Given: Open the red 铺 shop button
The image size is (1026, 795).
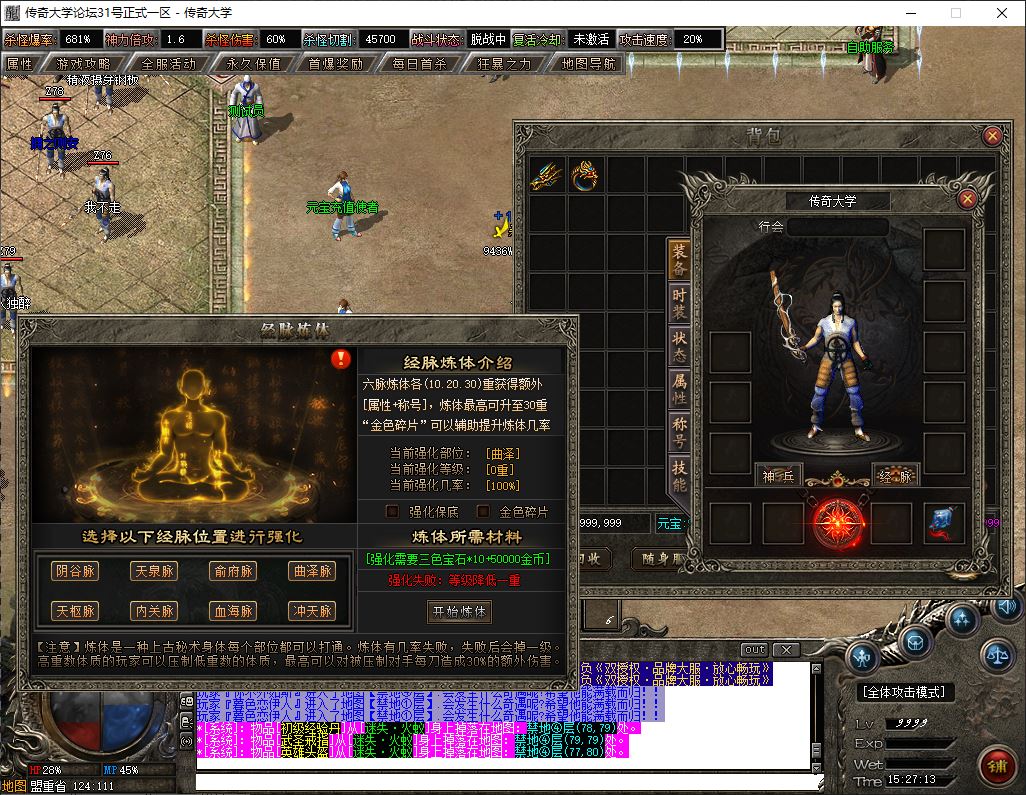Looking at the screenshot, I should (x=997, y=765).
